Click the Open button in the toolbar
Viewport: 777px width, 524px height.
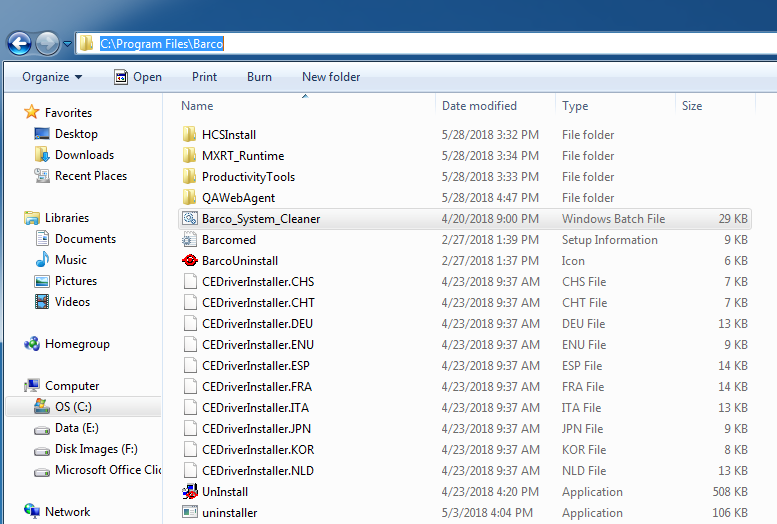click(x=138, y=77)
